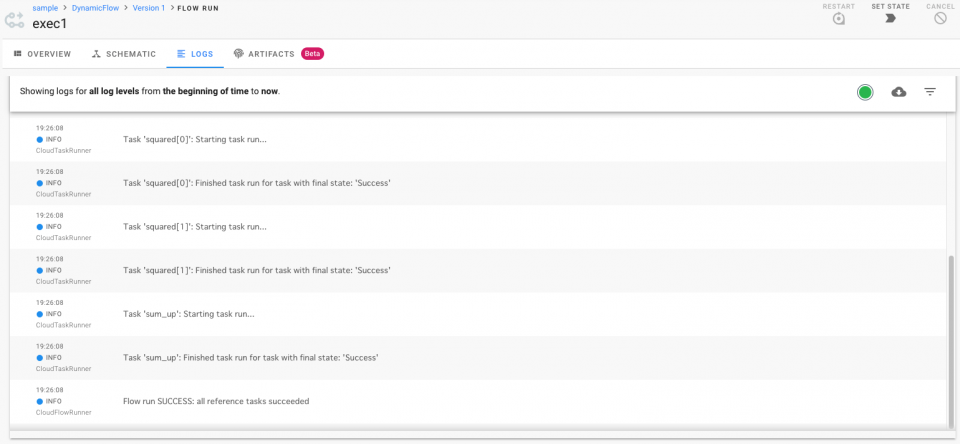This screenshot has height=444, width=960.
Task: Click the Set State icon
Action: pos(890,19)
